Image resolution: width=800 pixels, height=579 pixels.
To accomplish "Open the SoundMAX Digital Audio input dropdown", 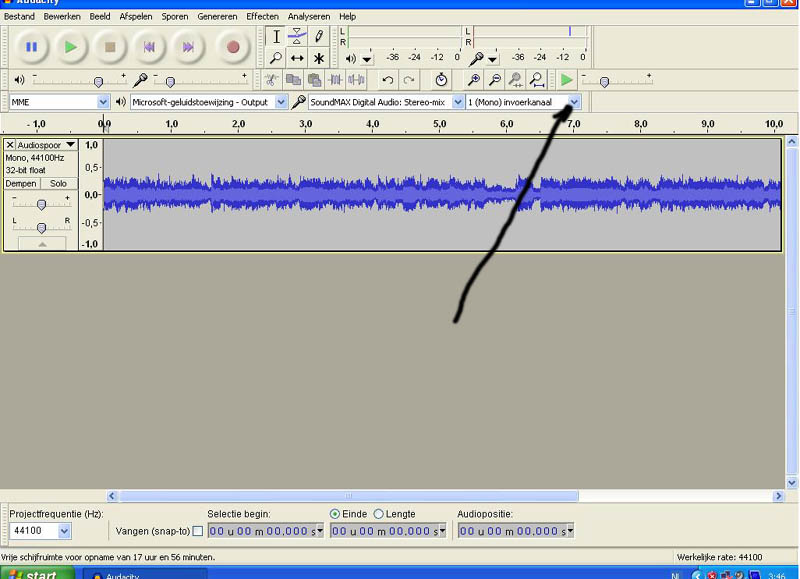I will [x=458, y=102].
